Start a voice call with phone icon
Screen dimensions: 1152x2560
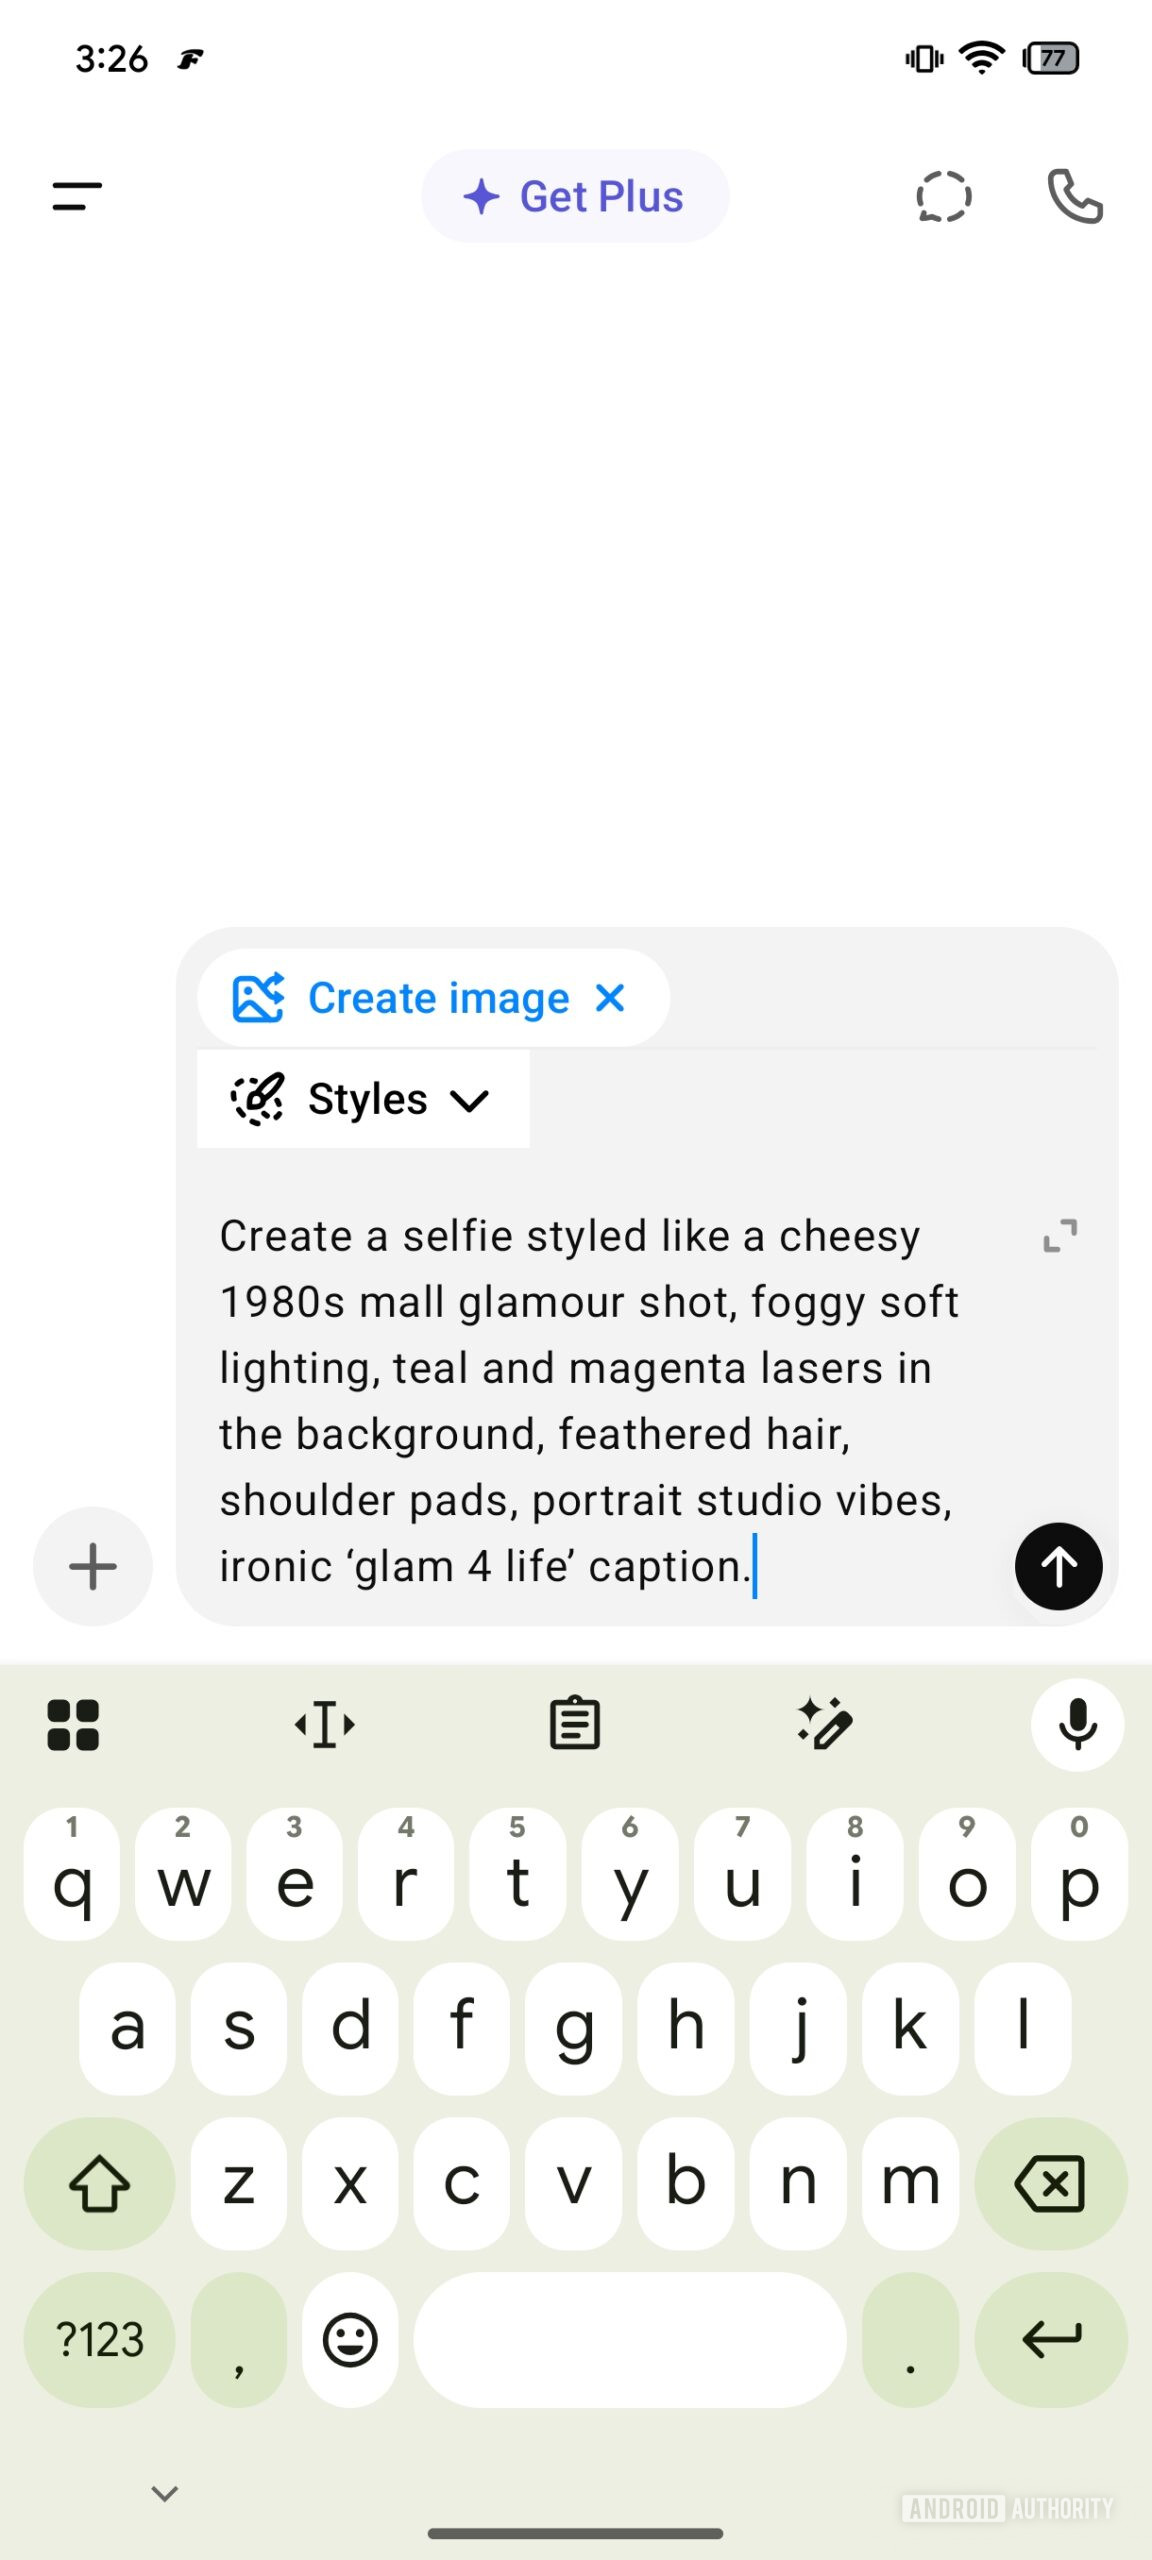[x=1074, y=196]
